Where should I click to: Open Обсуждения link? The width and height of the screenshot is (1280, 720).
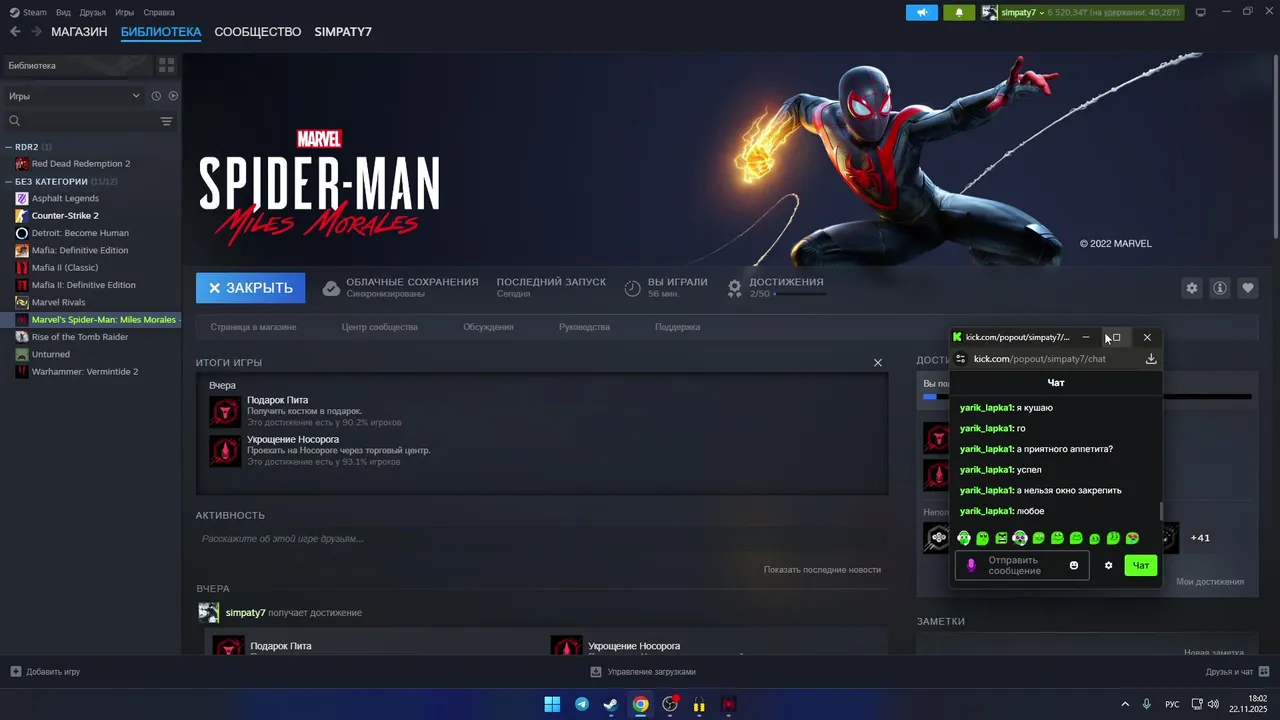click(488, 327)
